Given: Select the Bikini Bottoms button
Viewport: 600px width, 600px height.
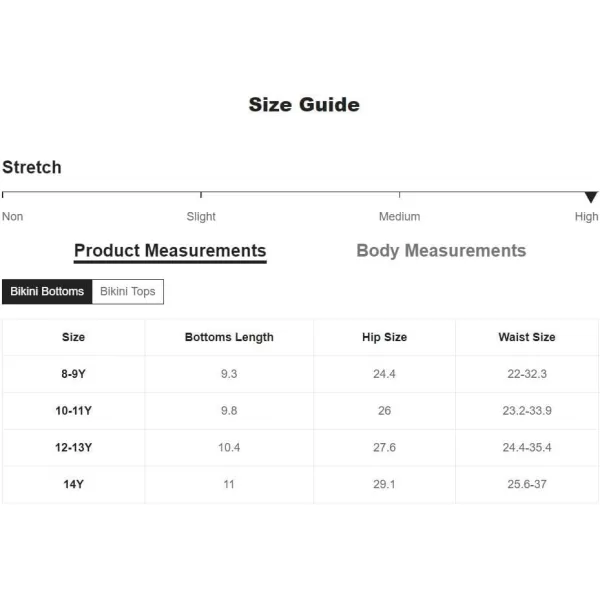Looking at the screenshot, I should [47, 292].
